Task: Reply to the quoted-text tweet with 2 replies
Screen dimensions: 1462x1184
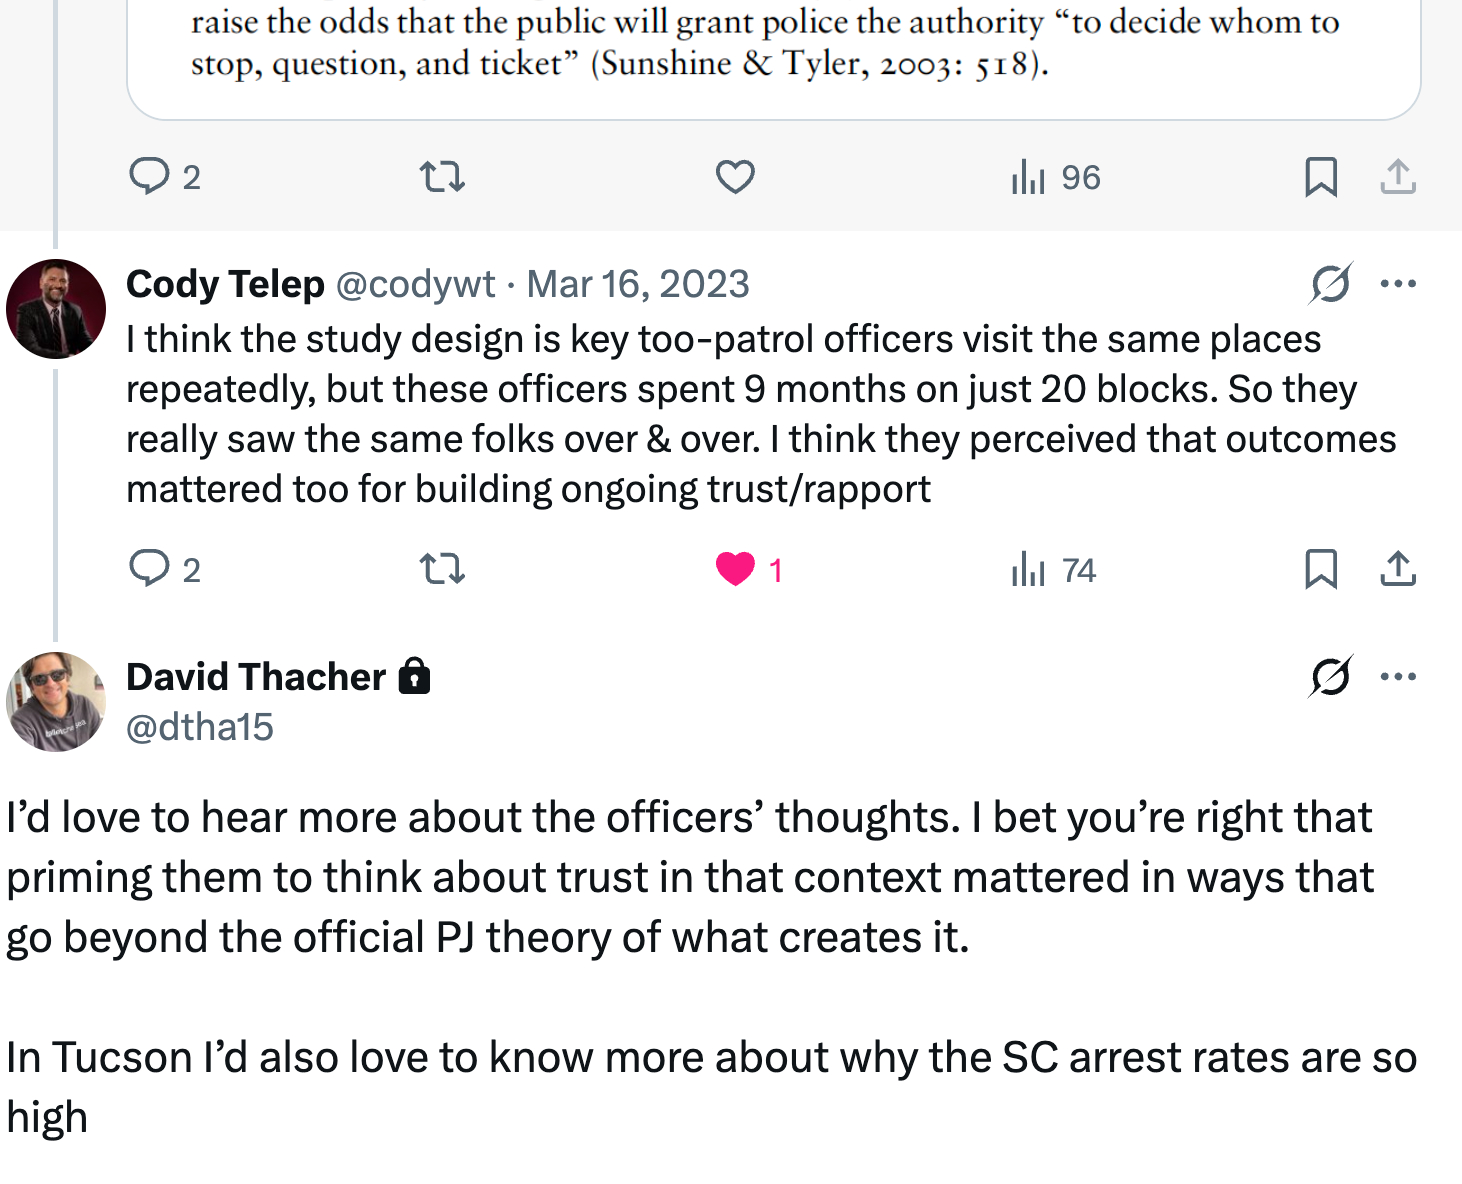Action: 150,176
